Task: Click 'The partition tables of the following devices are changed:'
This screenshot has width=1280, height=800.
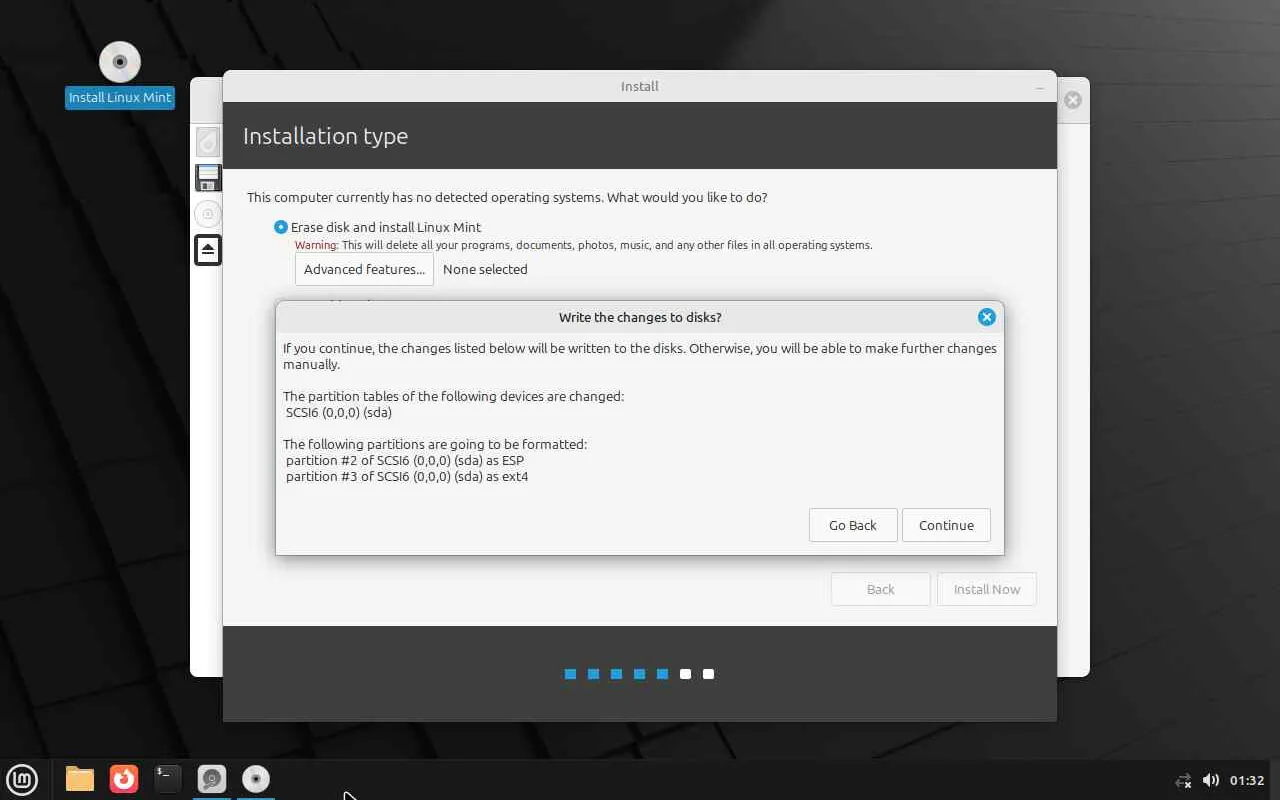Action: click(453, 396)
